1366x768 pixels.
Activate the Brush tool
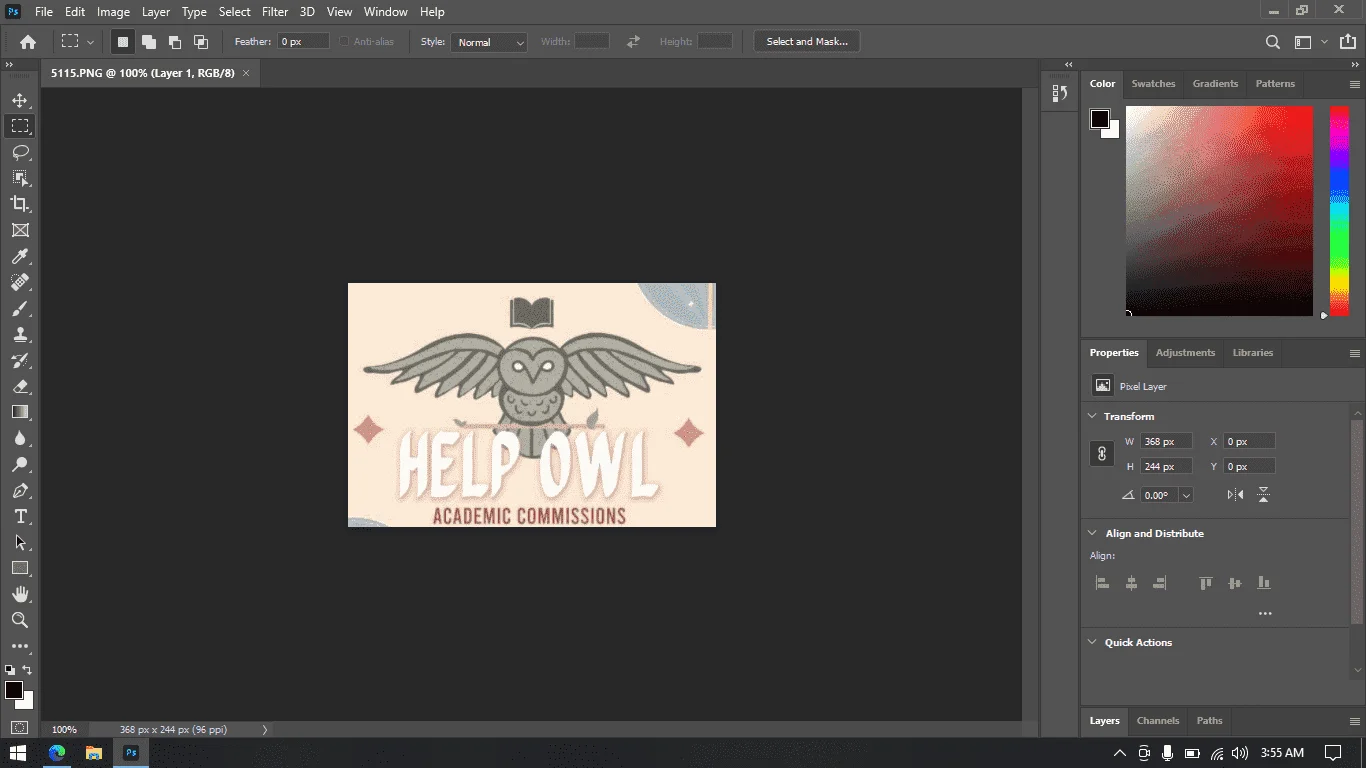click(x=20, y=308)
